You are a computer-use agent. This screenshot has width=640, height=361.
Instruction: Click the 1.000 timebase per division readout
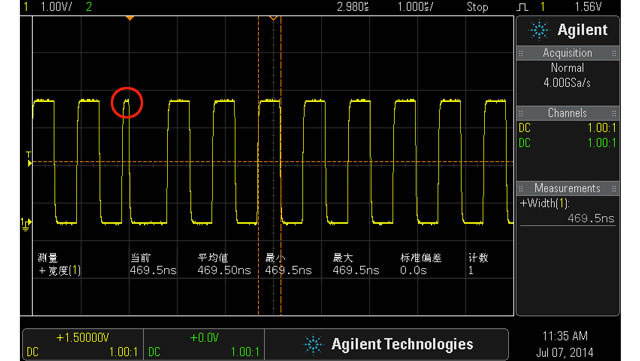point(416,7)
